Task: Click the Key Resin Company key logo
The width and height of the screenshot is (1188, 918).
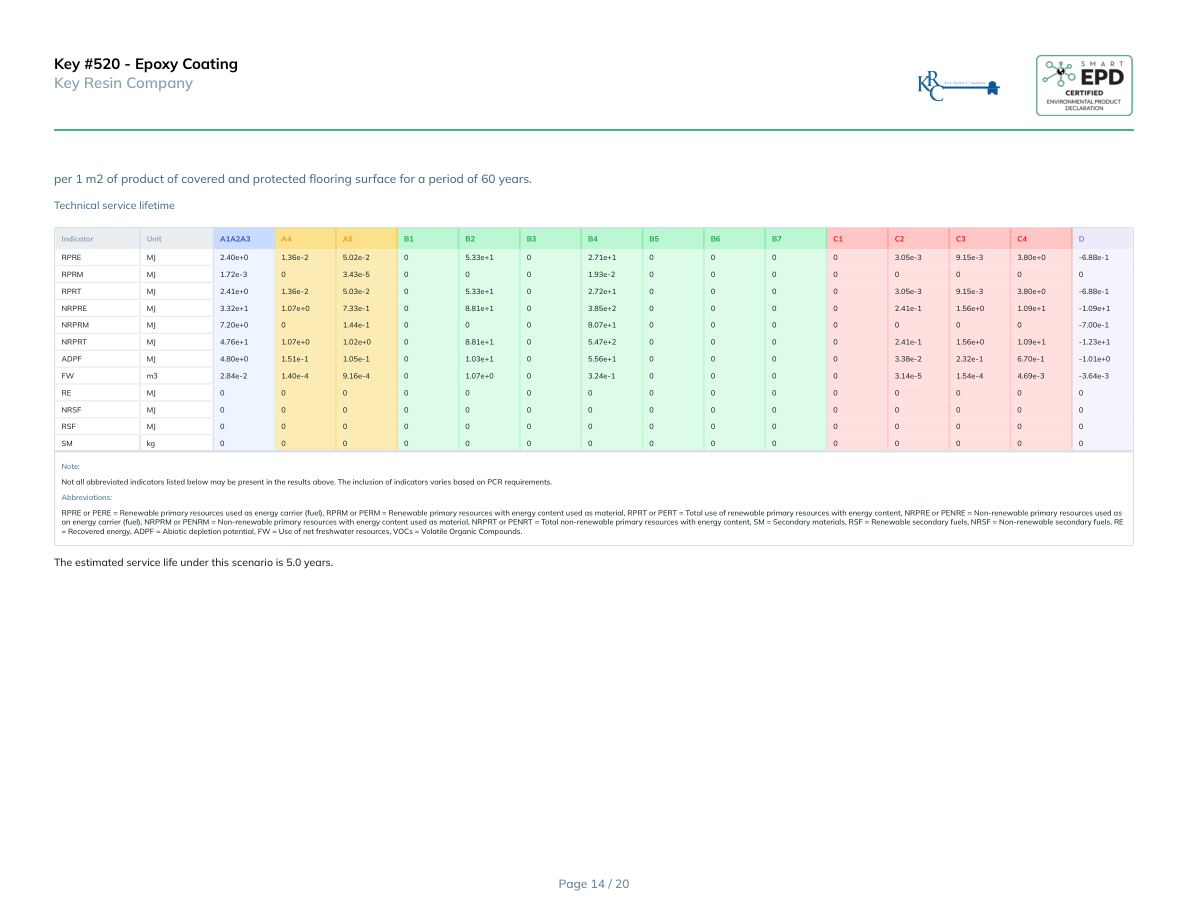Action: (958, 86)
